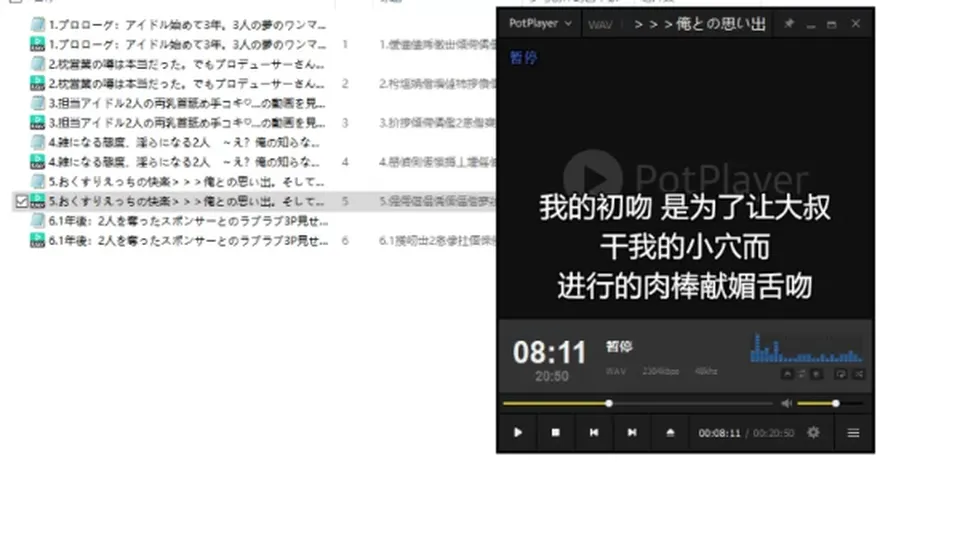Image resolution: width=960 pixels, height=544 pixels.
Task: Click the document icon of 6.1年後 text file
Action: [38, 220]
